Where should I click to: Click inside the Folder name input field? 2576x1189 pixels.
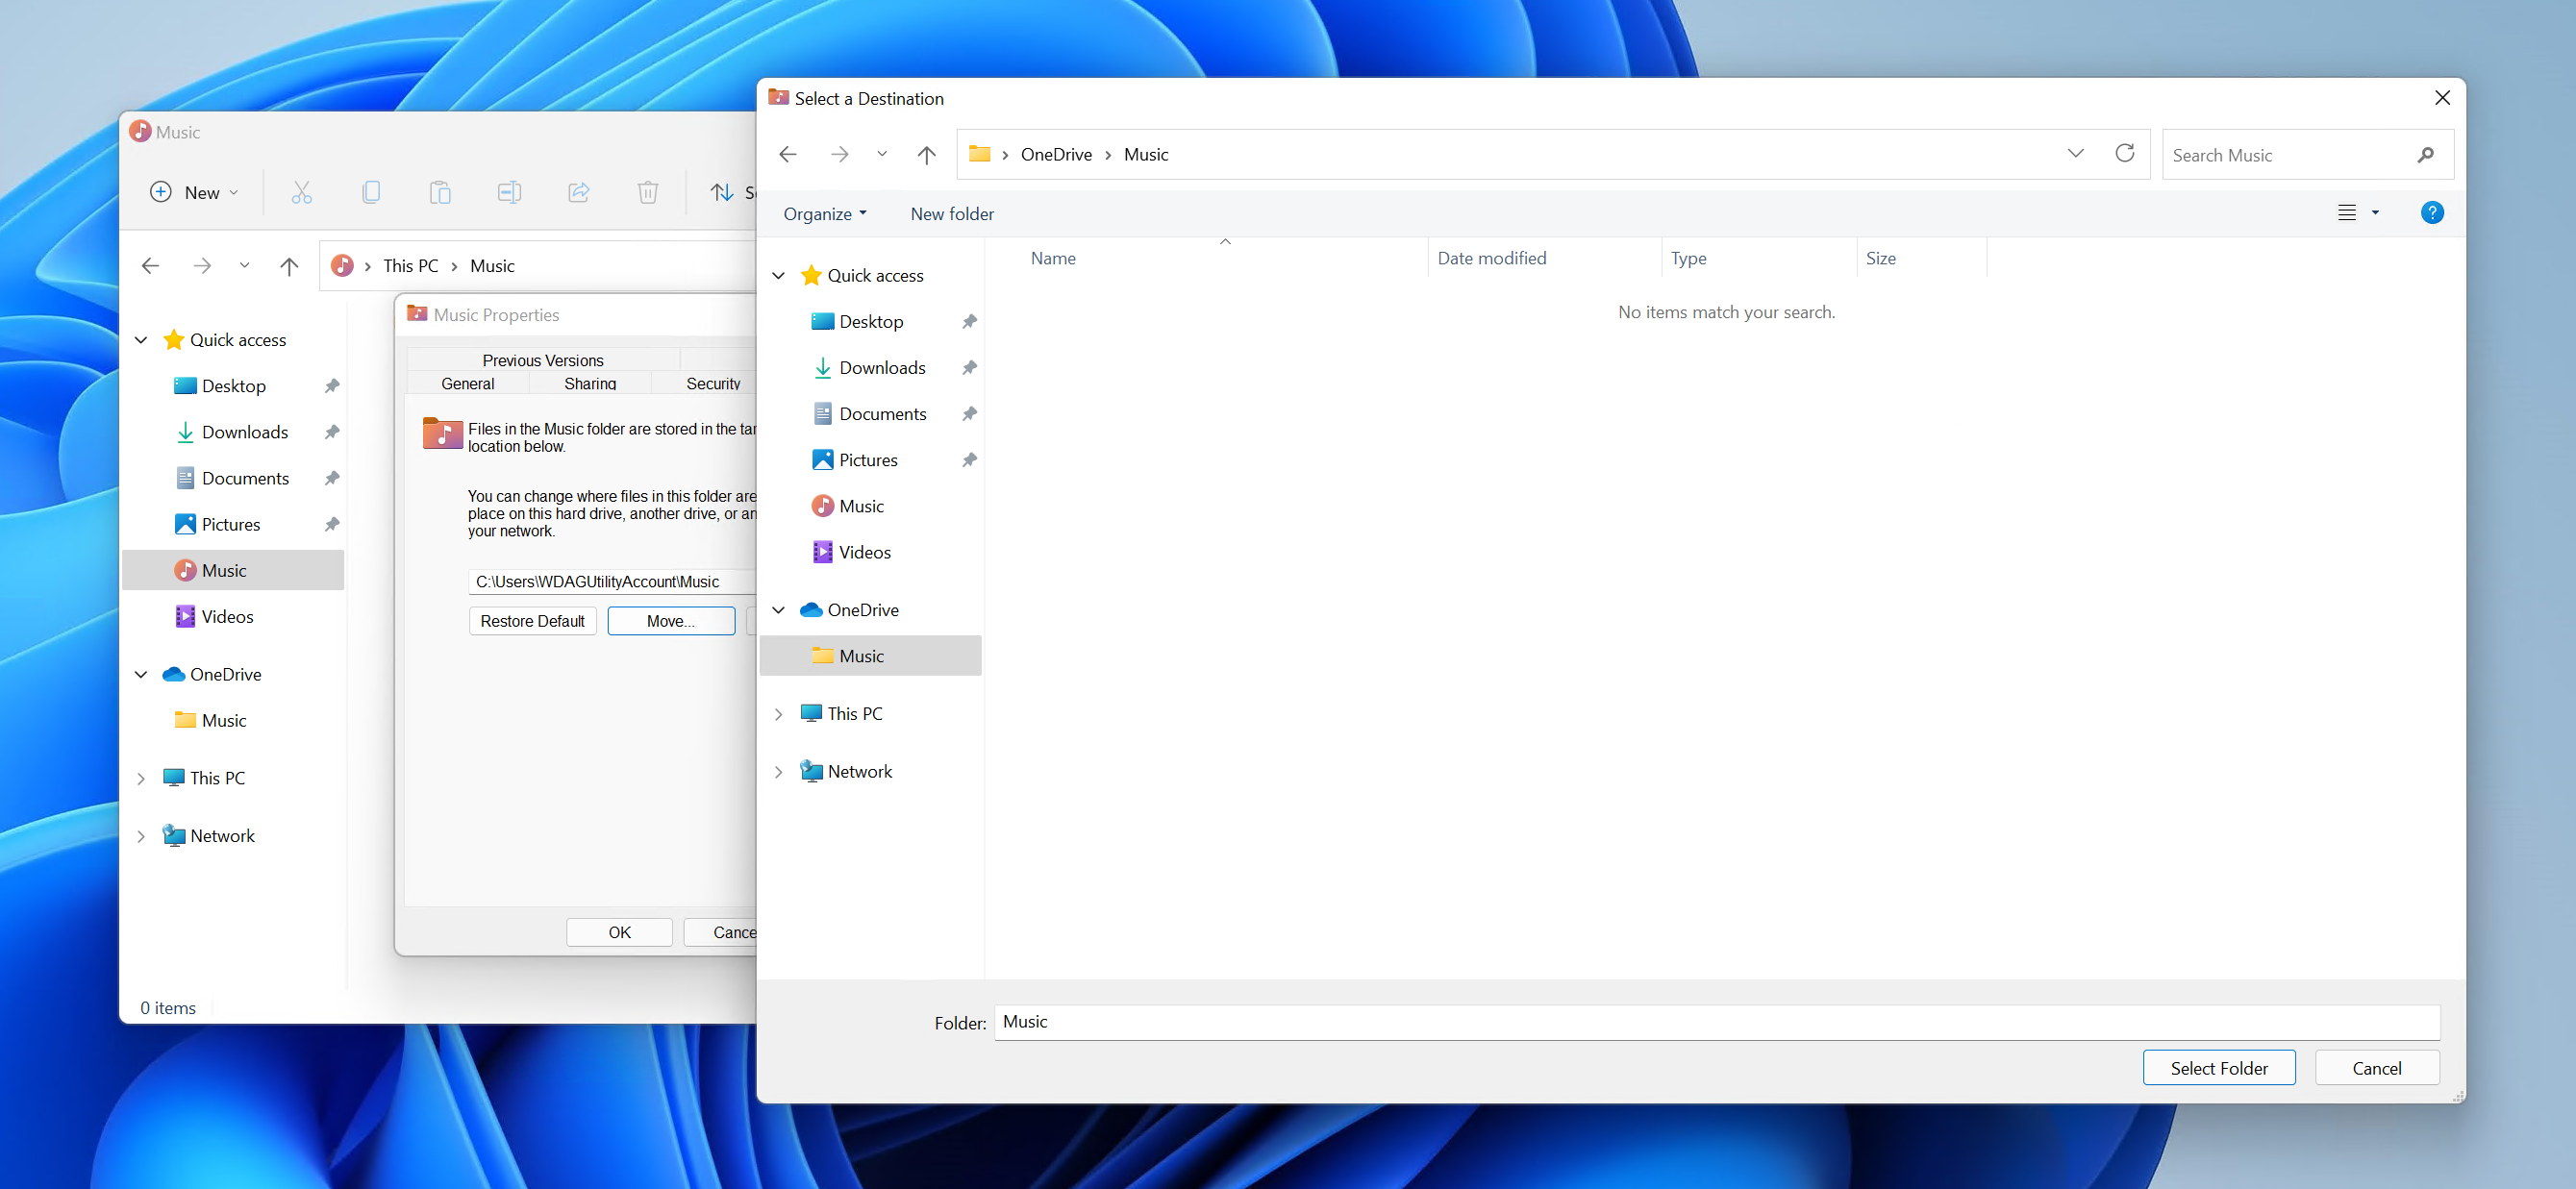pyautogui.click(x=1400, y=1022)
